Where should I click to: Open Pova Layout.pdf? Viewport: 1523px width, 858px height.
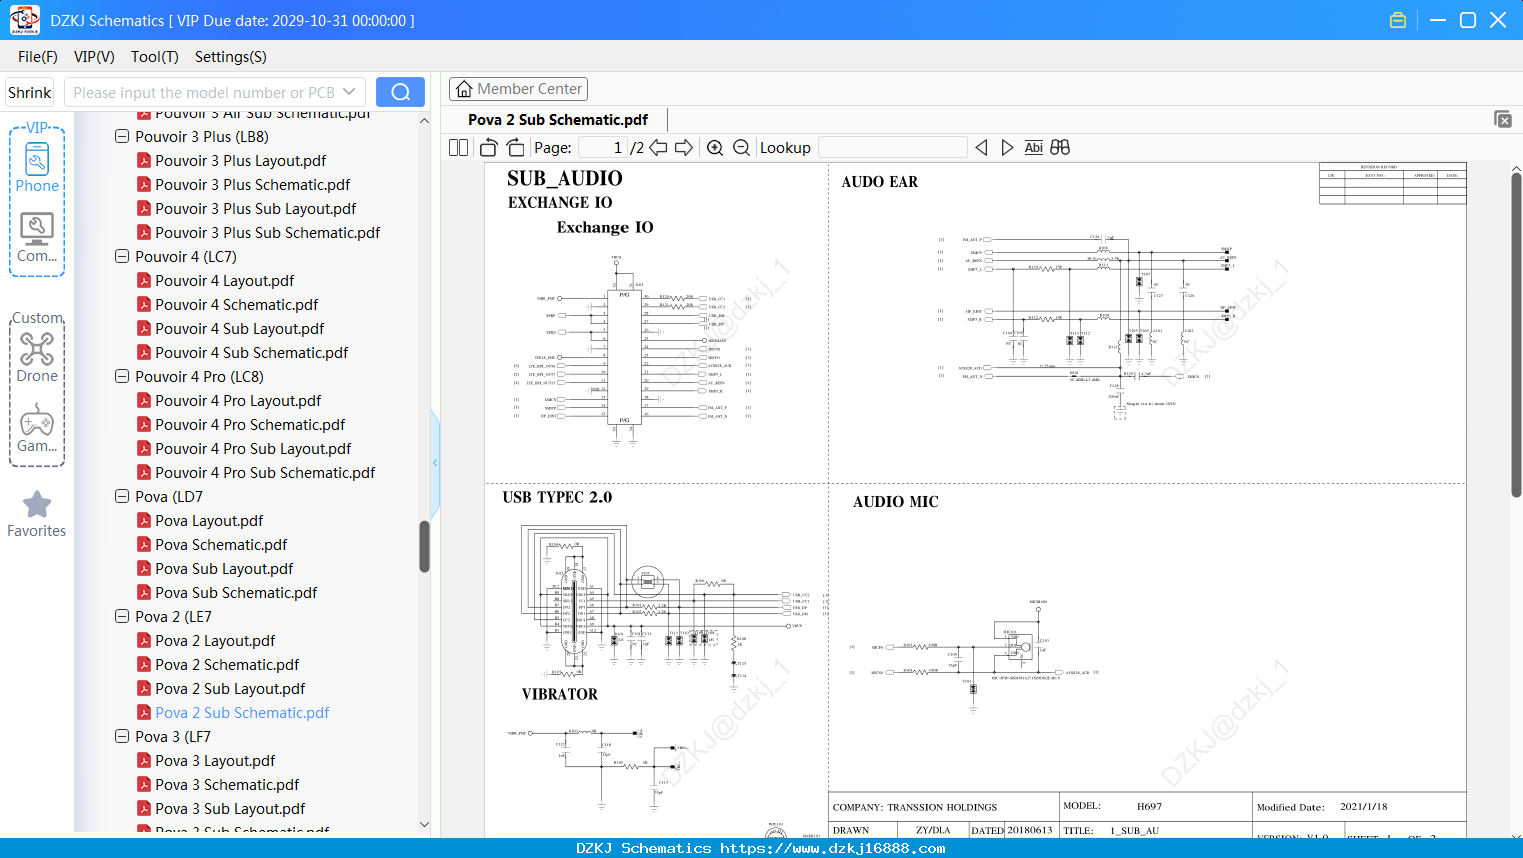[209, 521]
